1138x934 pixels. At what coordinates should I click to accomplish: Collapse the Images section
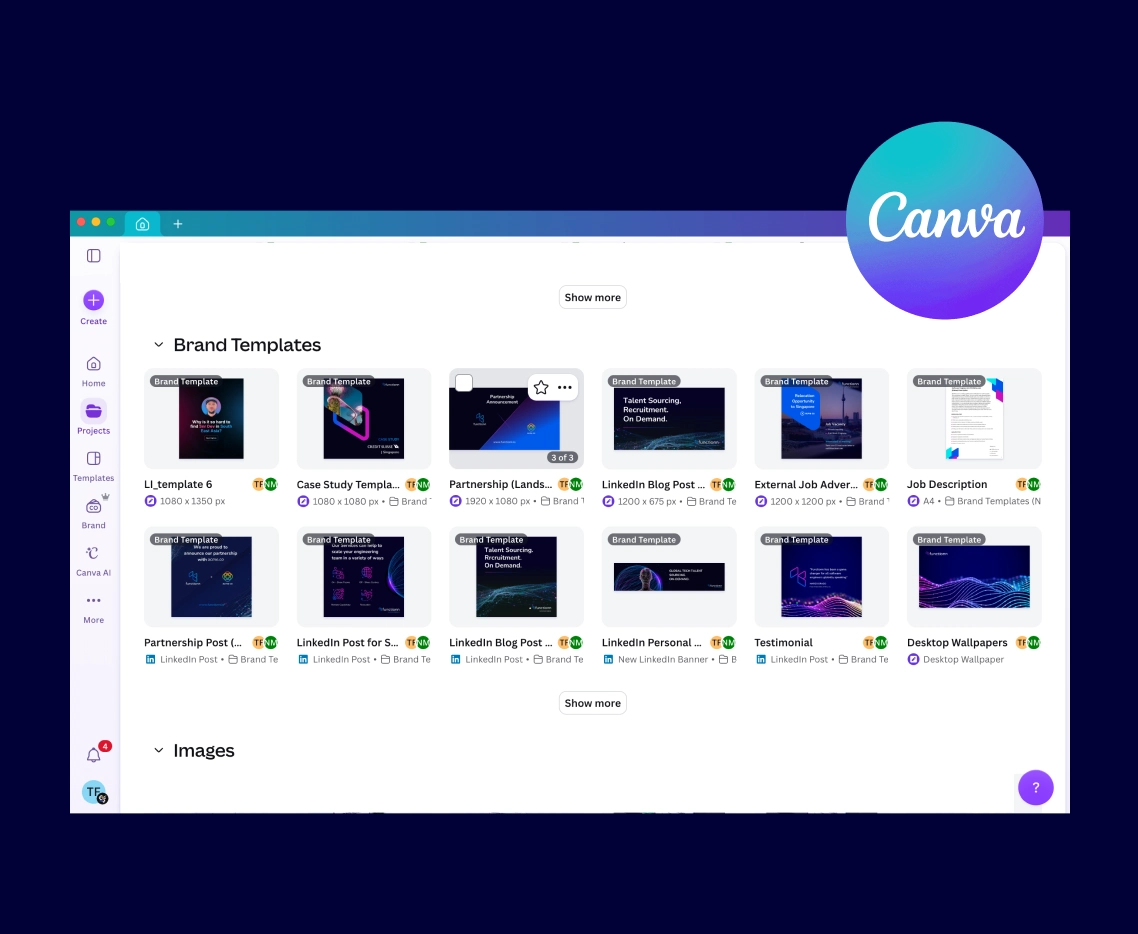(x=158, y=750)
